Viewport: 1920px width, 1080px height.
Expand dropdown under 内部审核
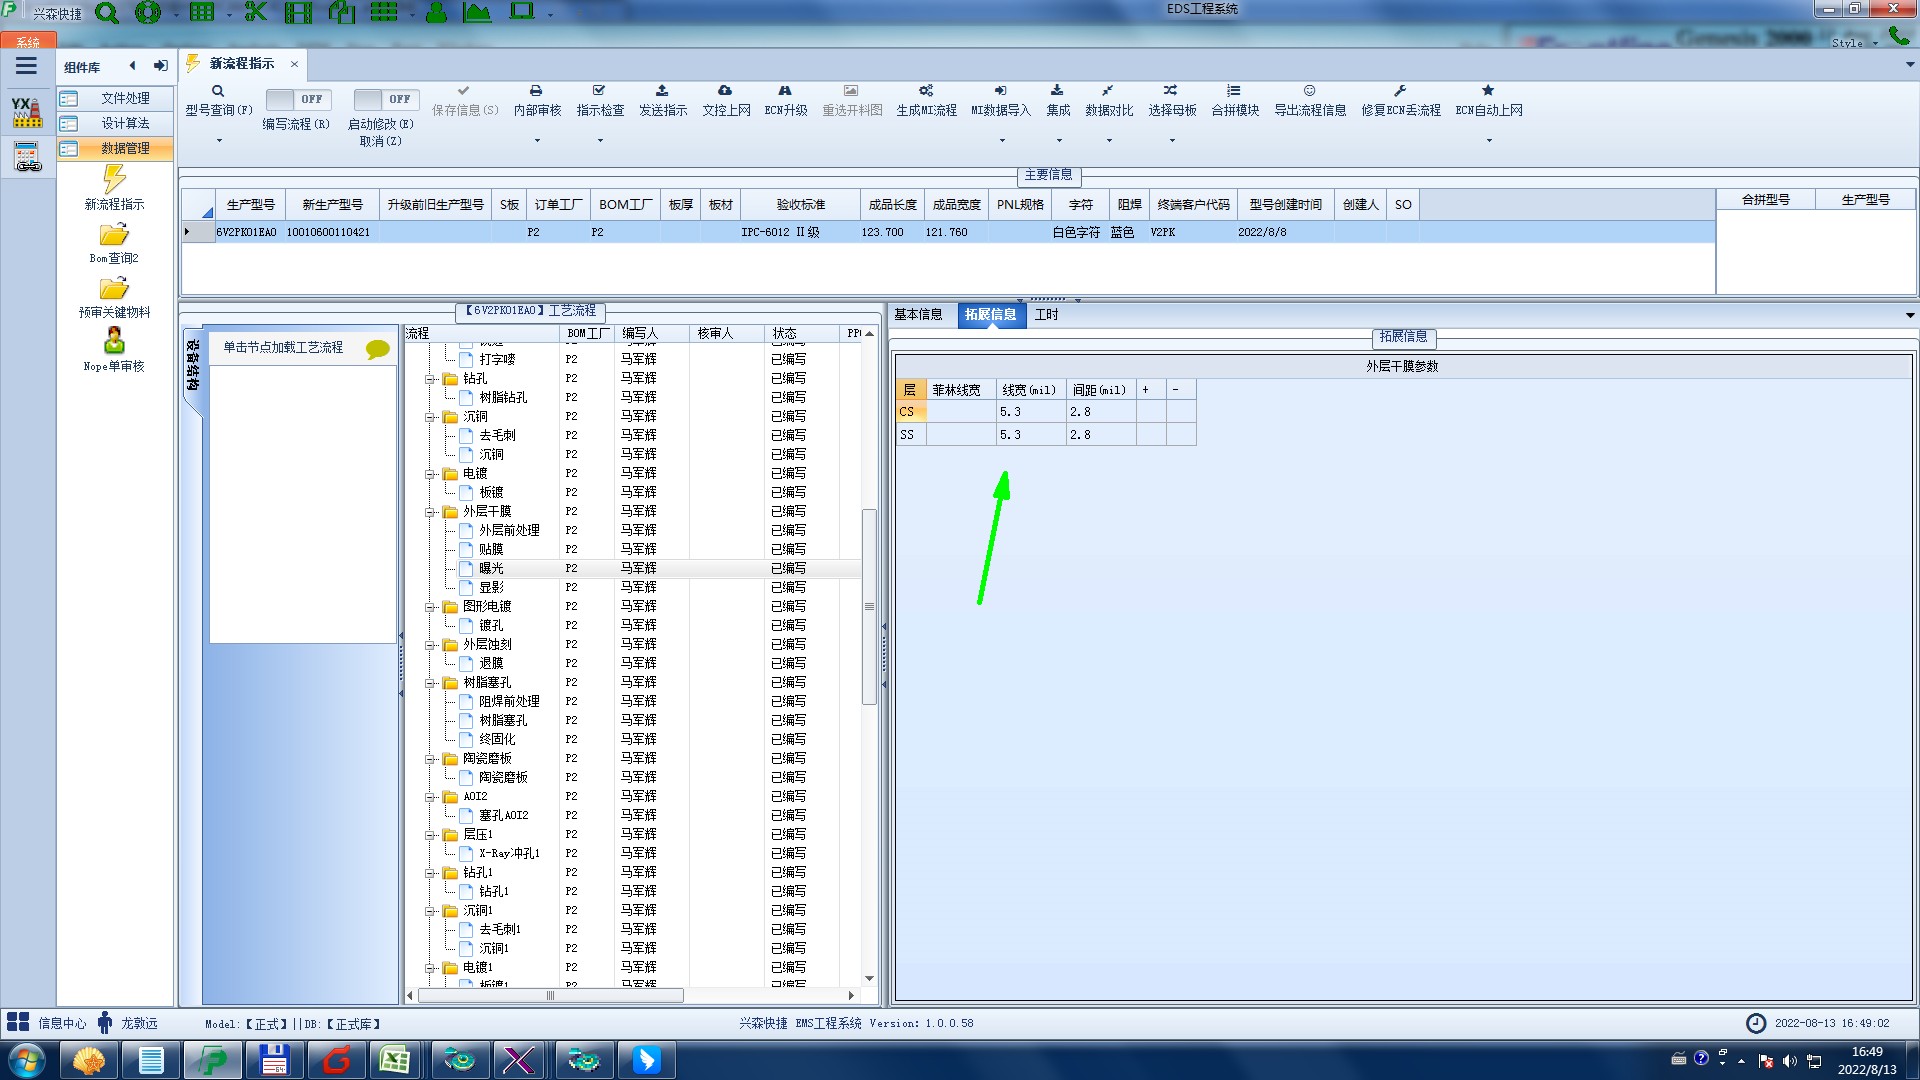(537, 141)
